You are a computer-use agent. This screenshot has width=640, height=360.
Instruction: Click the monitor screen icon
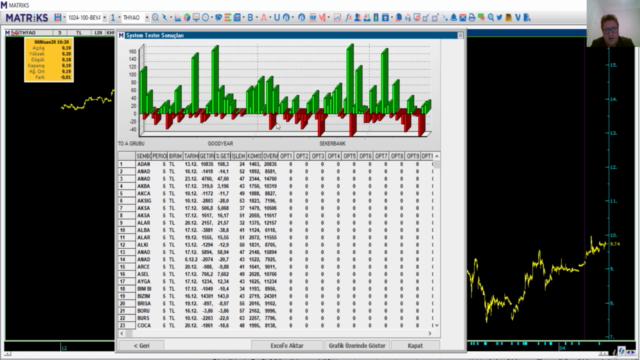pos(196,18)
